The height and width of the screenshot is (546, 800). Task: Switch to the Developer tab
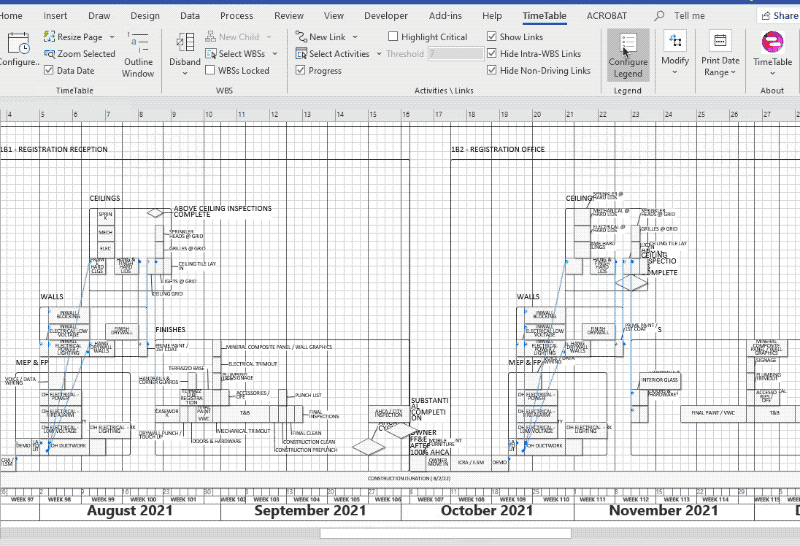point(386,16)
